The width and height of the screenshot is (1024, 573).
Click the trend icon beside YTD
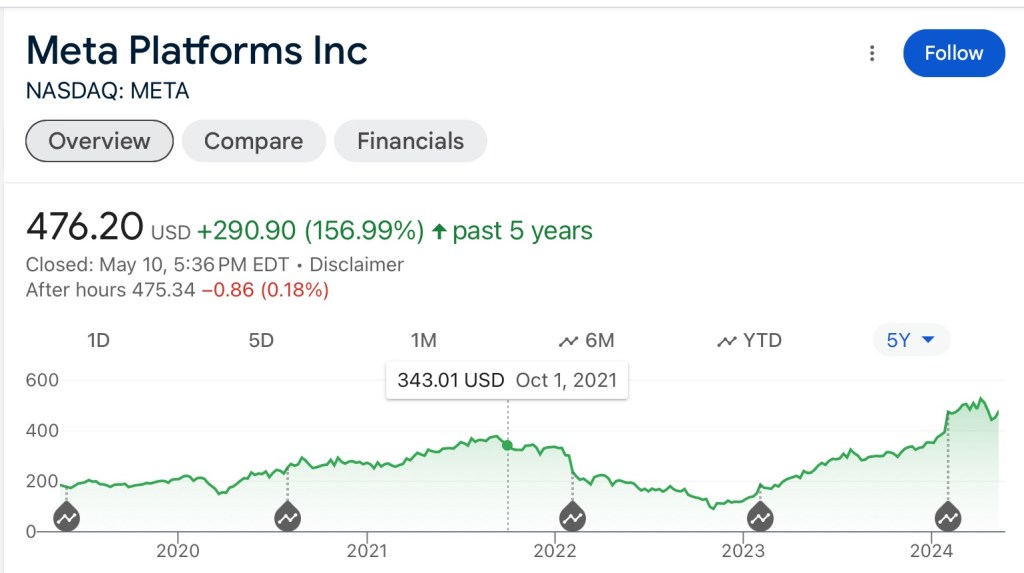pyautogui.click(x=727, y=341)
